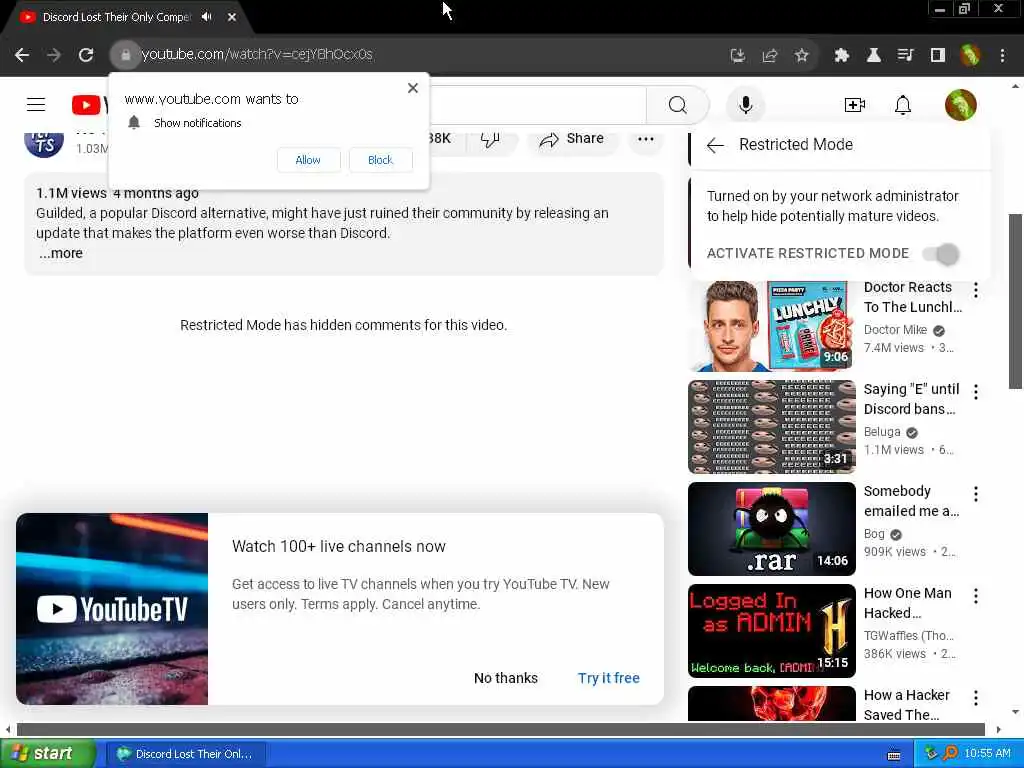Open Chrome labs flask icon
The height and width of the screenshot is (768, 1024).
point(873,56)
